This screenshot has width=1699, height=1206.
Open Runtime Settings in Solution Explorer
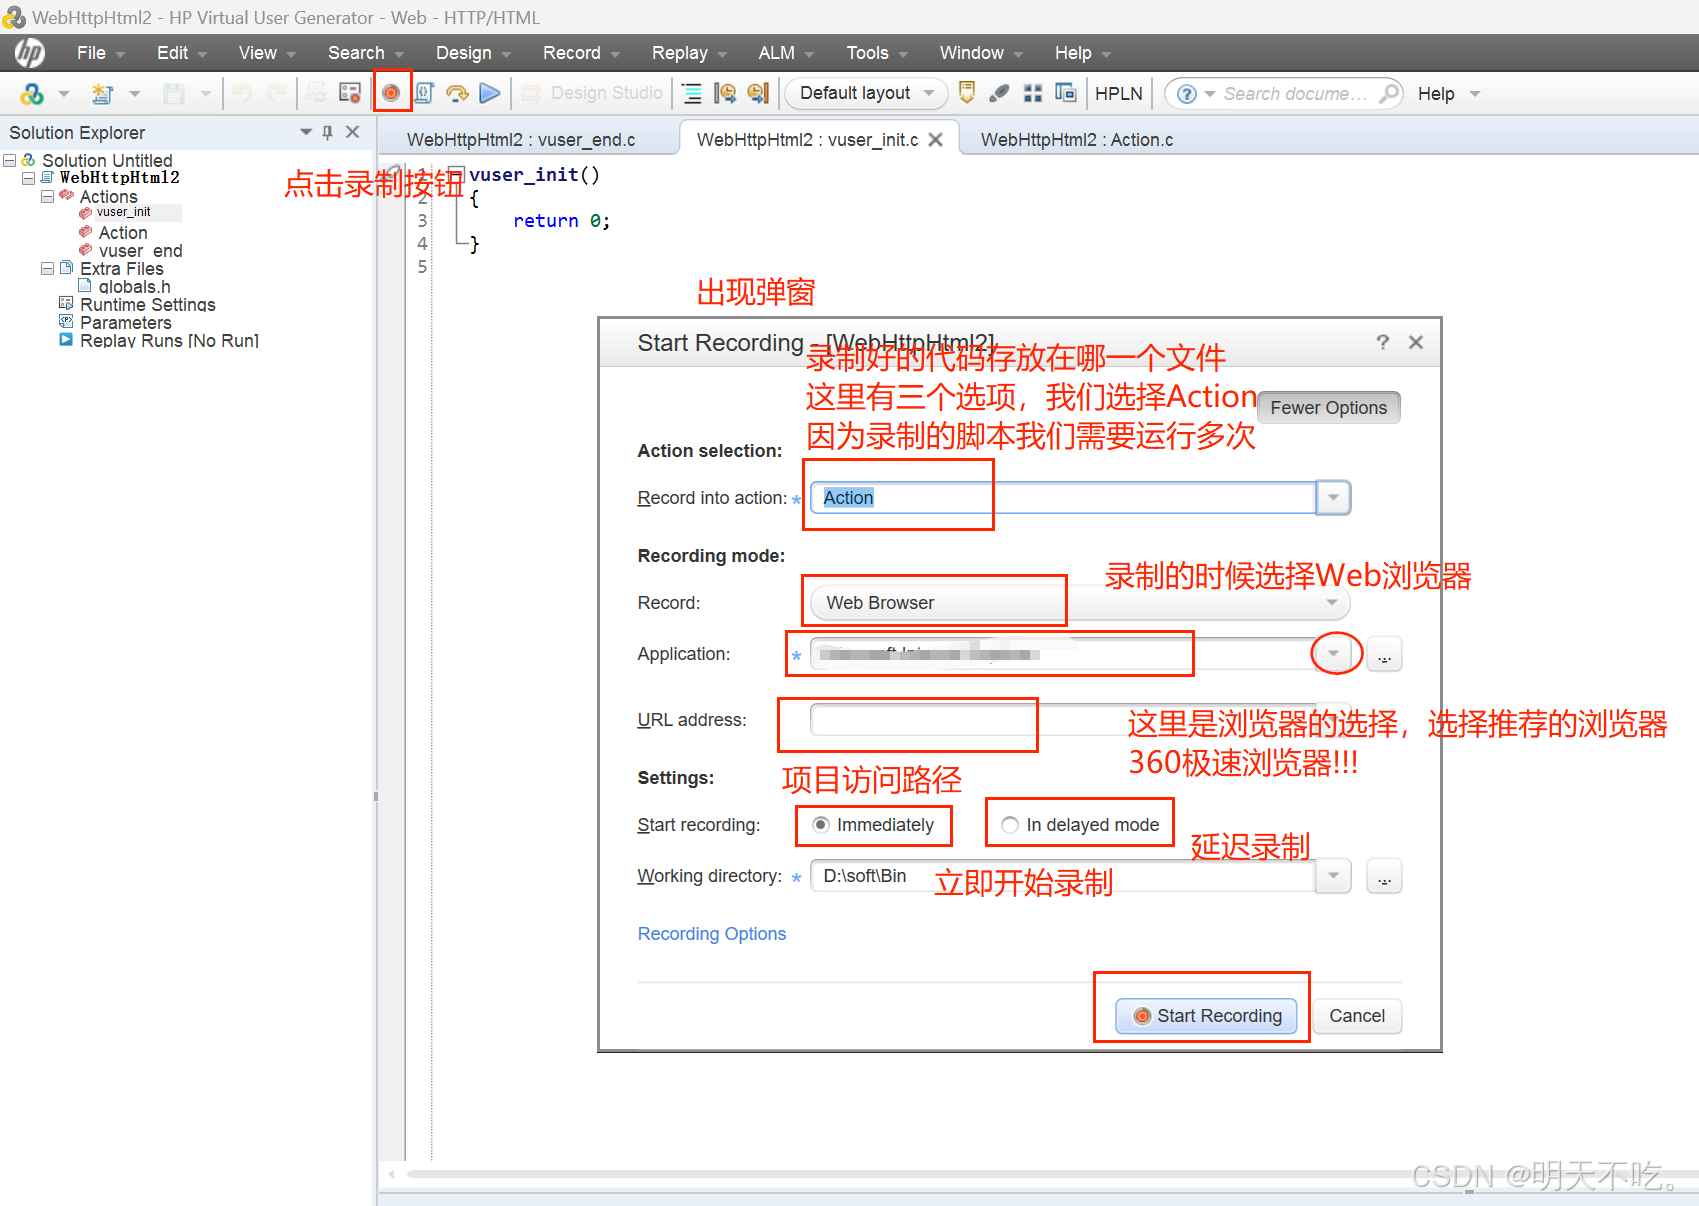pos(147,305)
